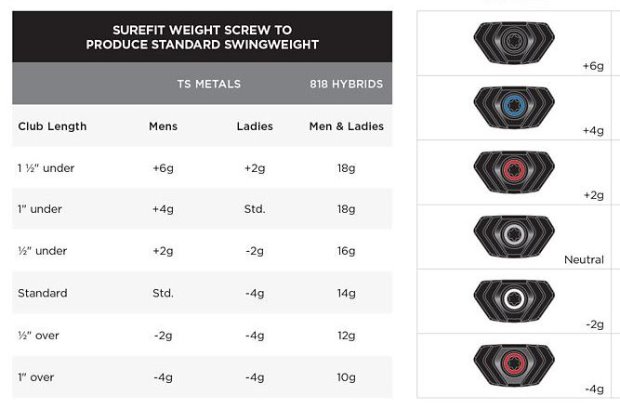Select the 10g hybrids value
620x415 pixels.
point(346,377)
